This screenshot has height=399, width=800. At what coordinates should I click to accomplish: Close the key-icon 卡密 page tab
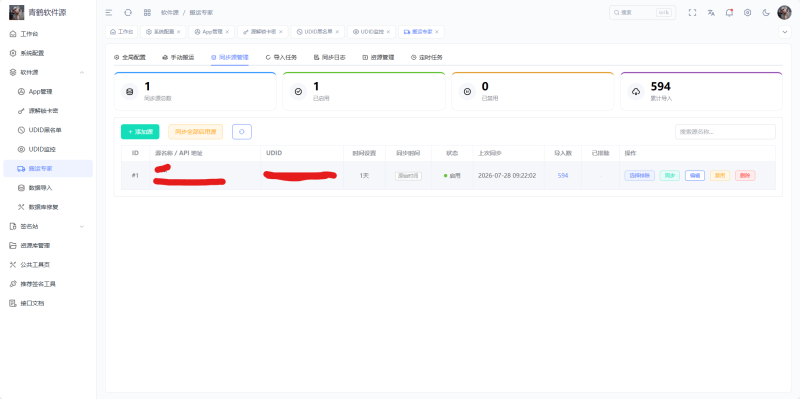(281, 32)
